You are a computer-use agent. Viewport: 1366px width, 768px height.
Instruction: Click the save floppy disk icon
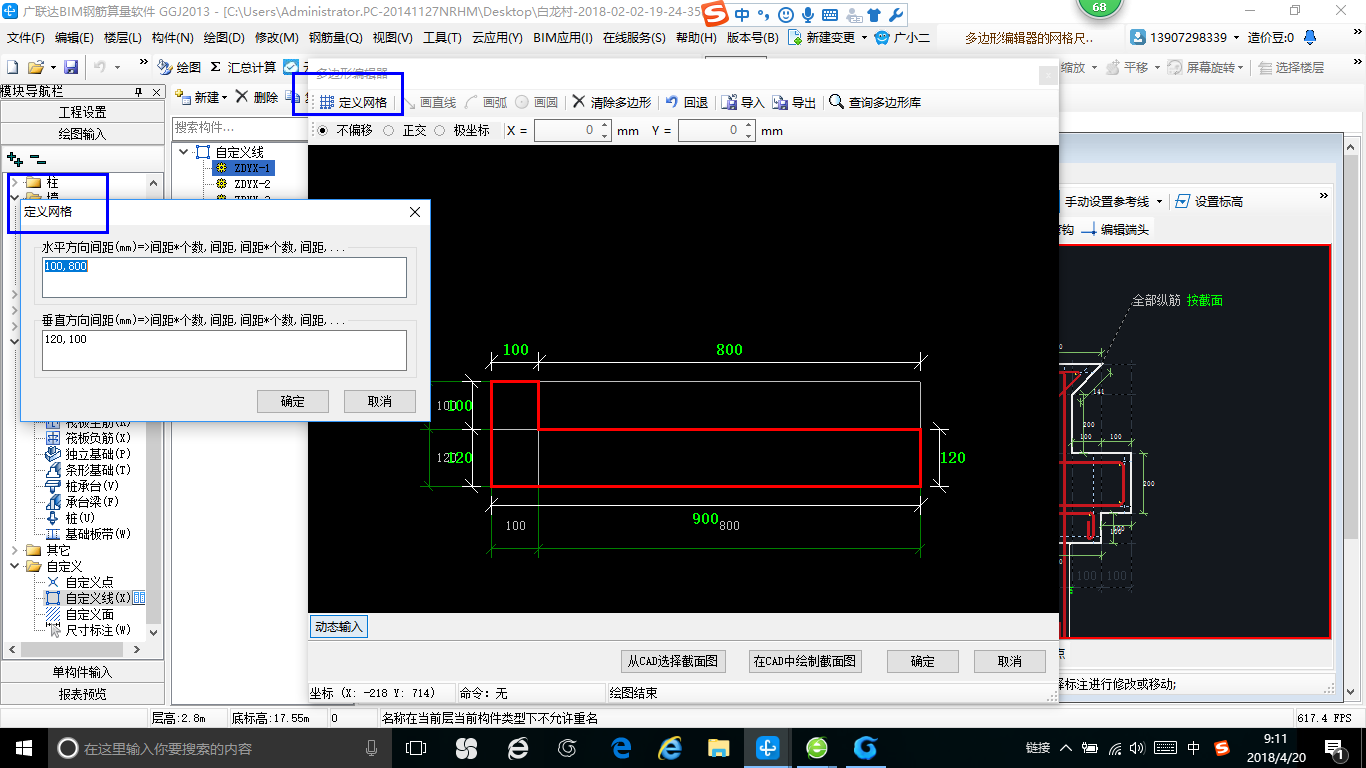[x=71, y=67]
